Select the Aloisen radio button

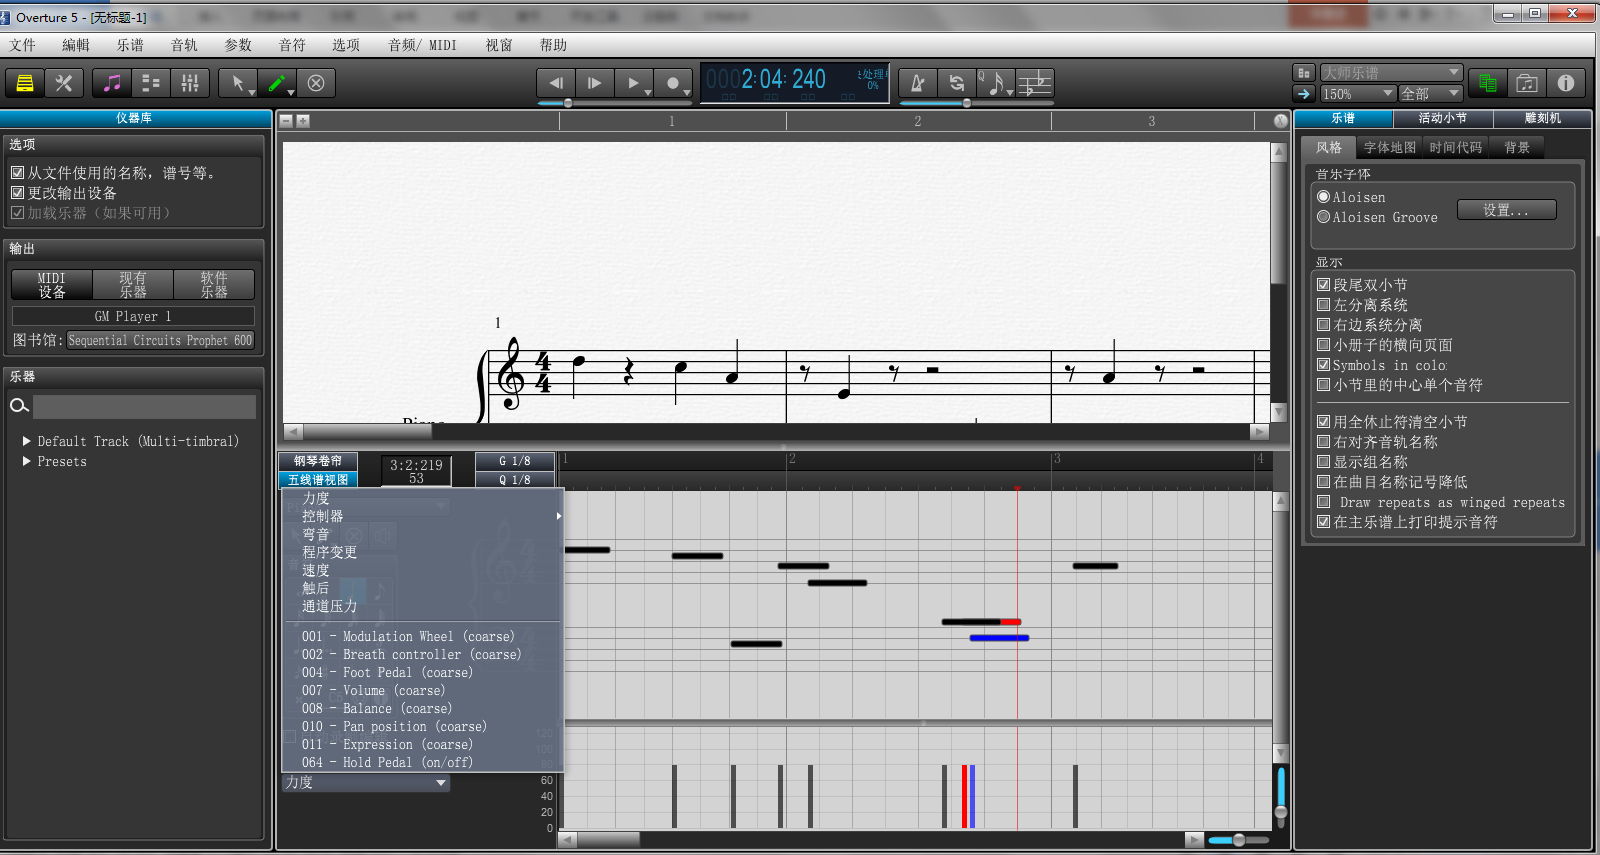pos(1323,197)
